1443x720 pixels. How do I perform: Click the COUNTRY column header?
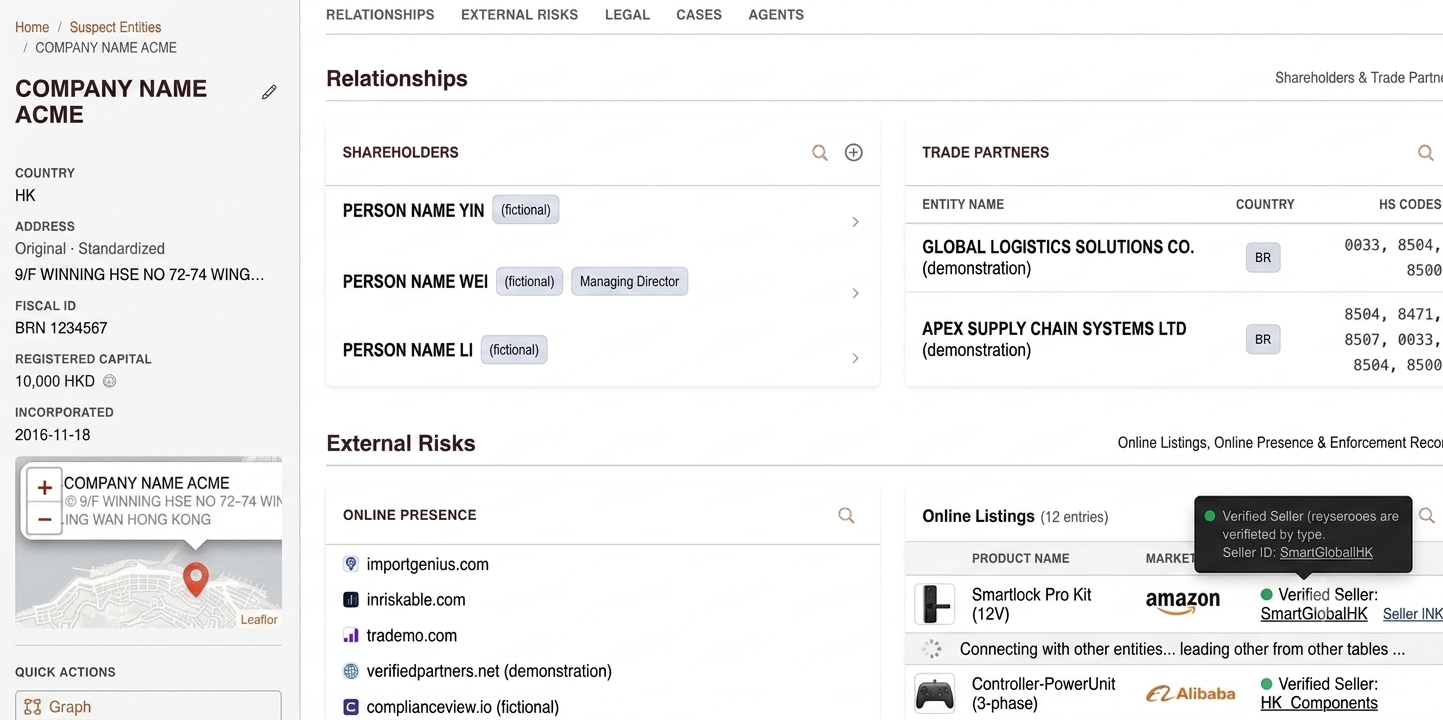pyautogui.click(x=1265, y=204)
